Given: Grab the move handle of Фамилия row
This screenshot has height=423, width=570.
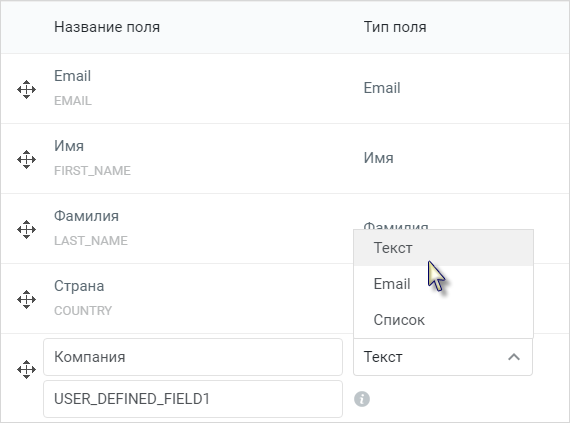Looking at the screenshot, I should click(x=27, y=230).
